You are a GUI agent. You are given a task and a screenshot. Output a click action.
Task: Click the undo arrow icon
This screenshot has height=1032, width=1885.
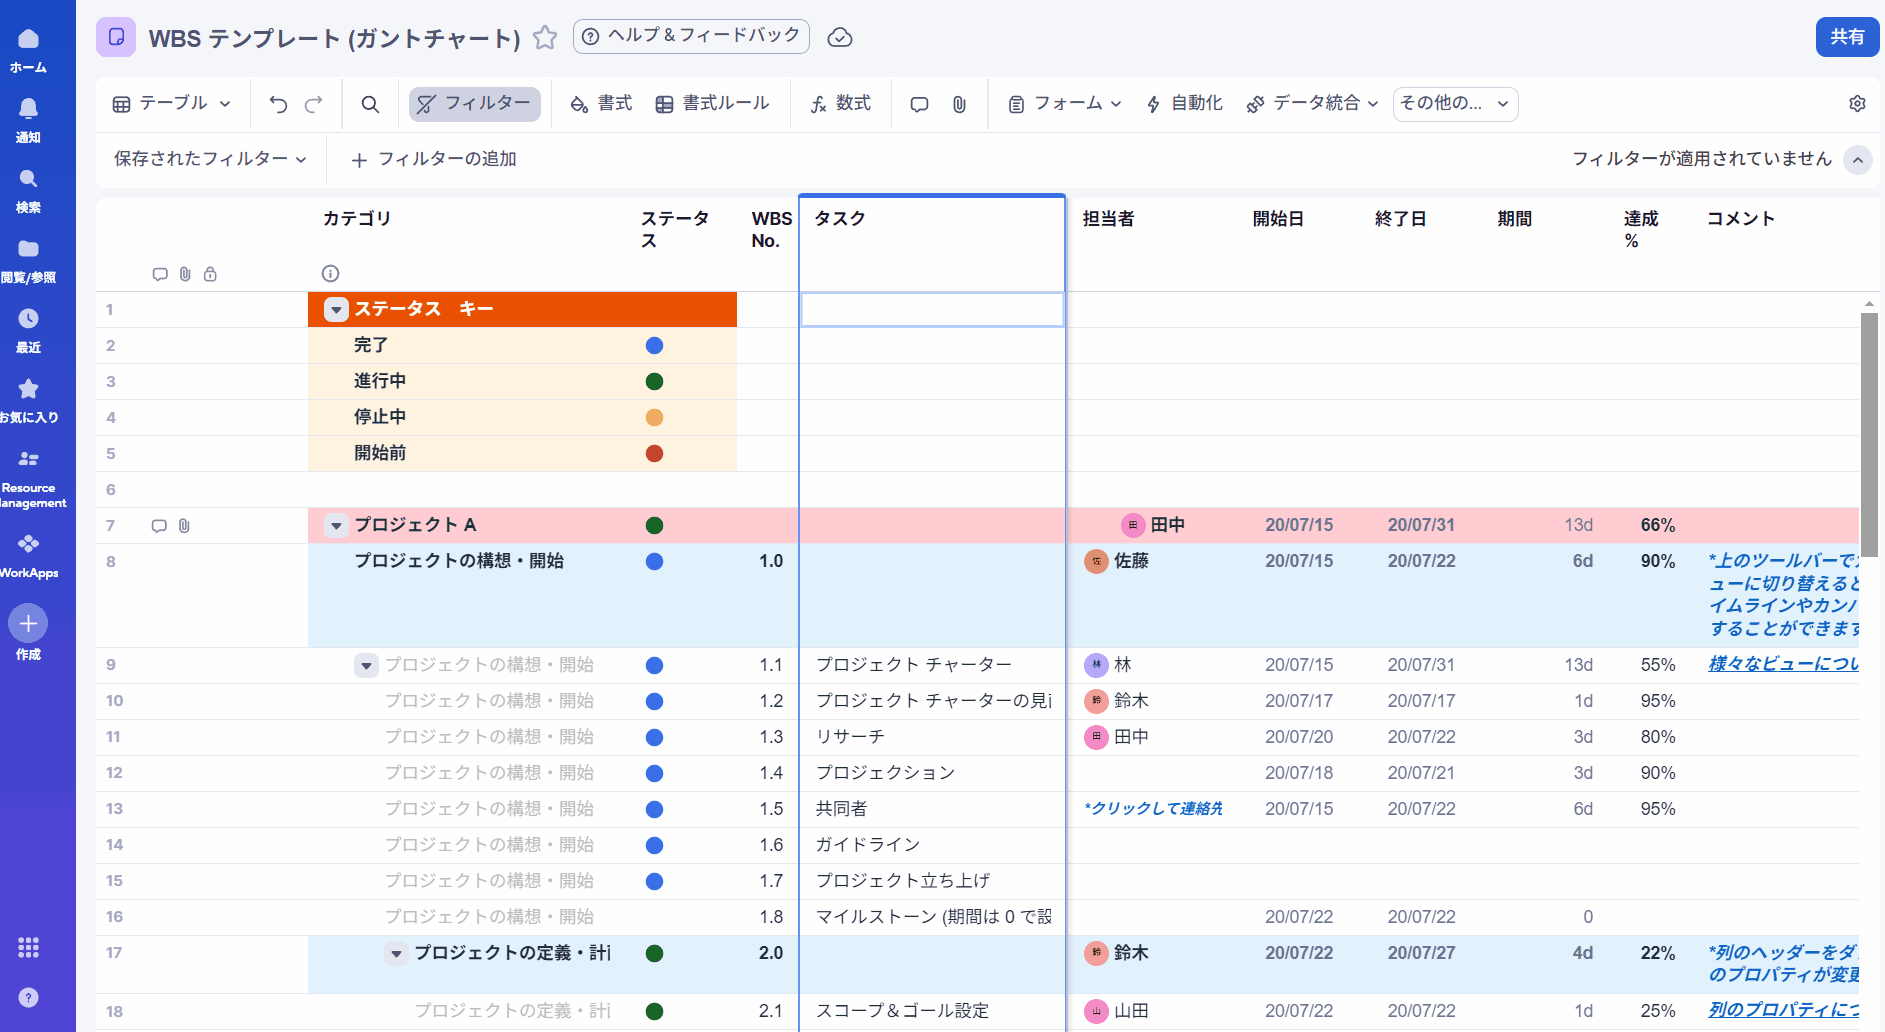click(x=278, y=104)
